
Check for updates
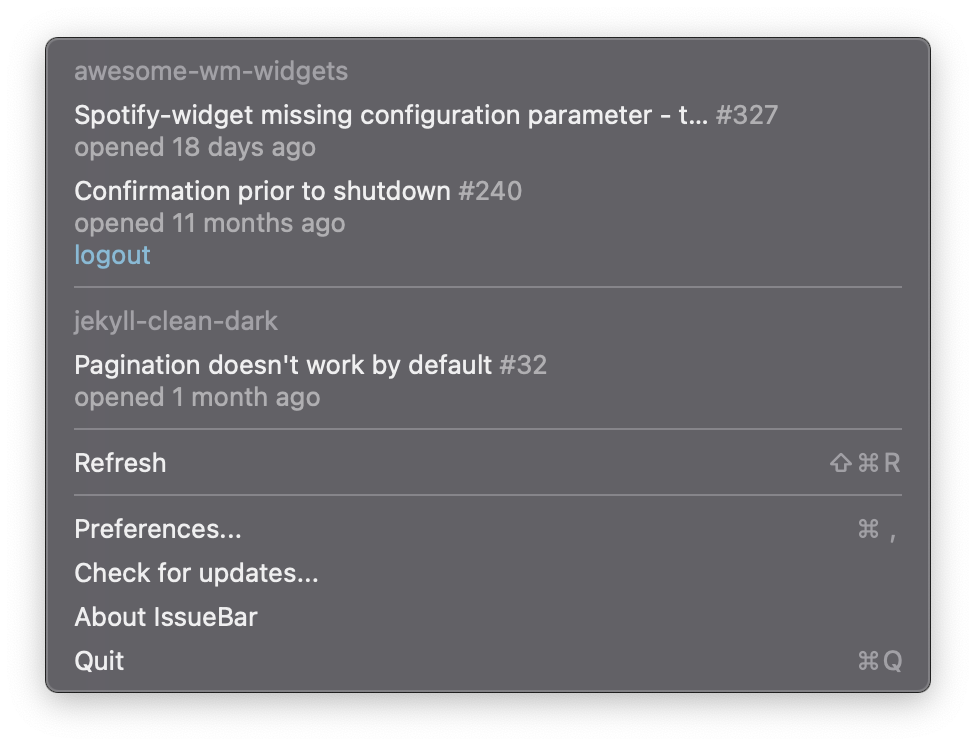(196, 573)
